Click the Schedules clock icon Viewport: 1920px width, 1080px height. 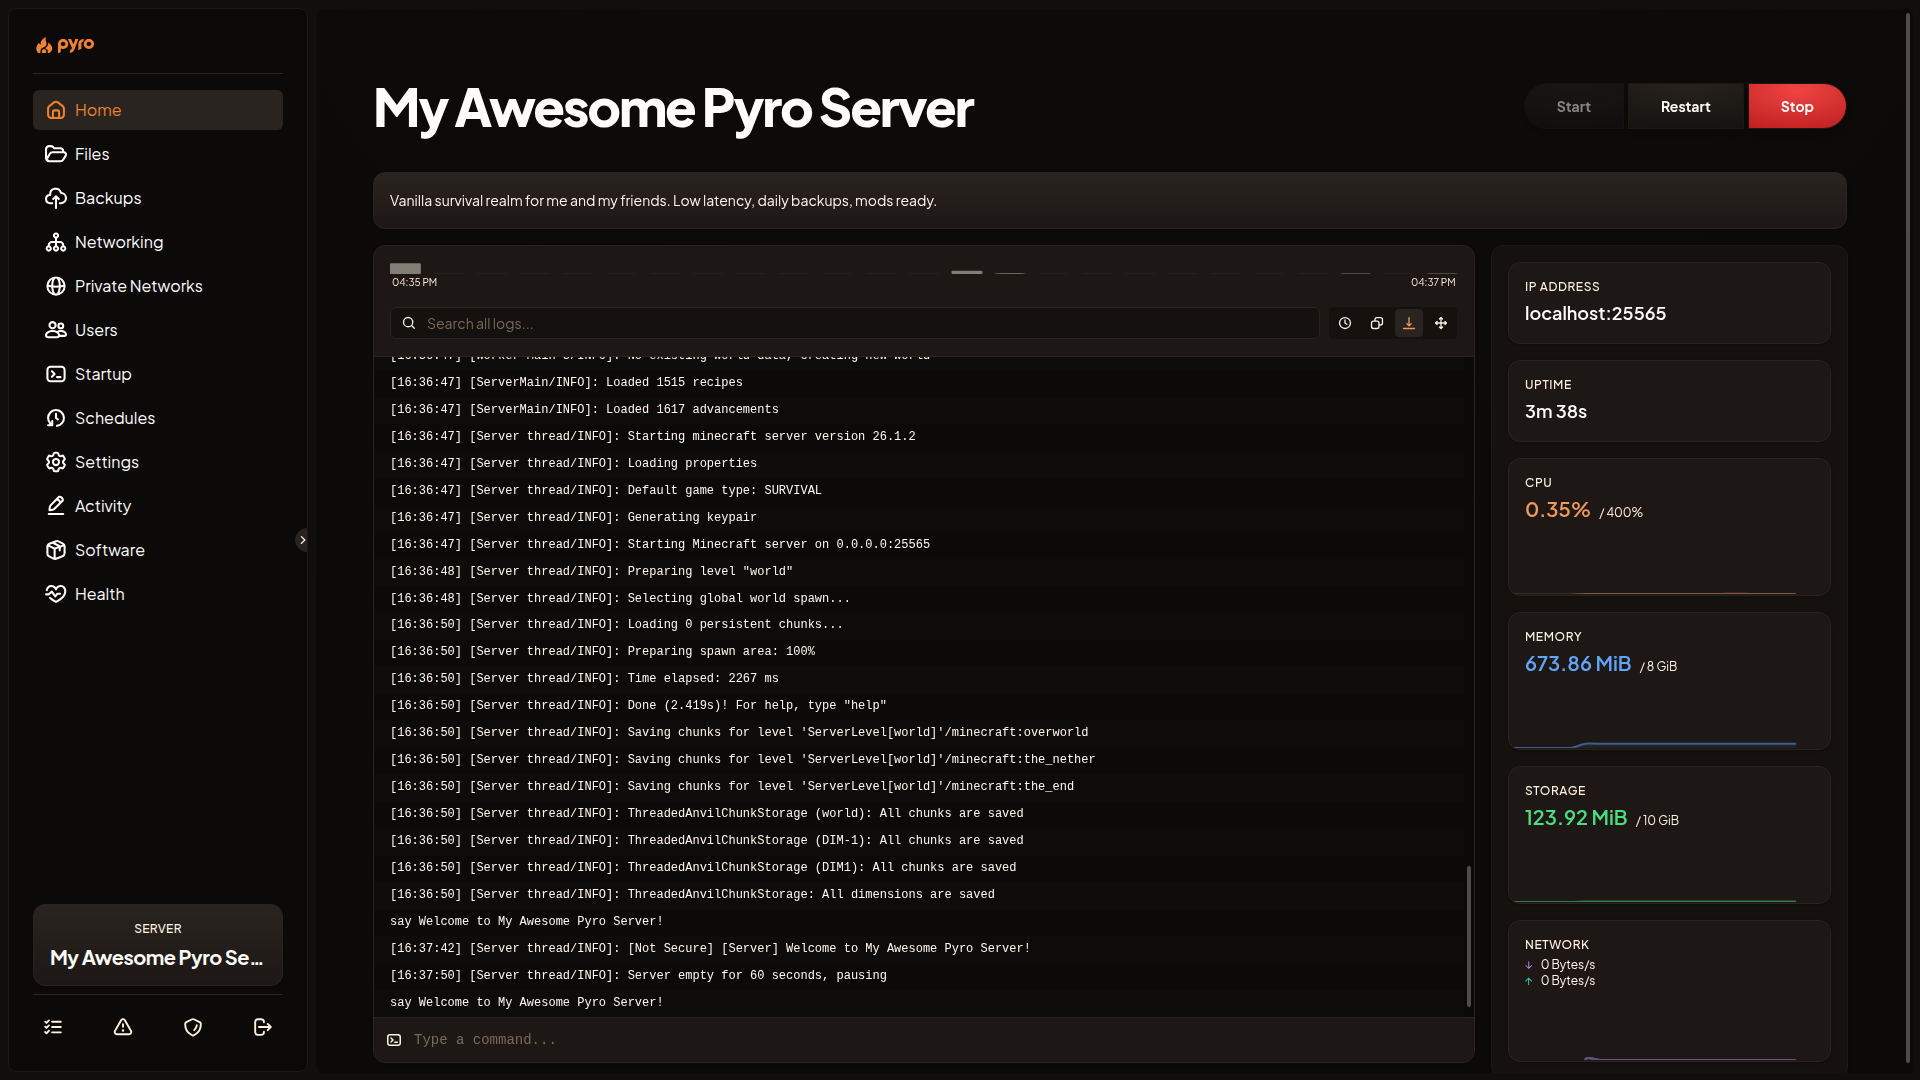pyautogui.click(x=56, y=418)
